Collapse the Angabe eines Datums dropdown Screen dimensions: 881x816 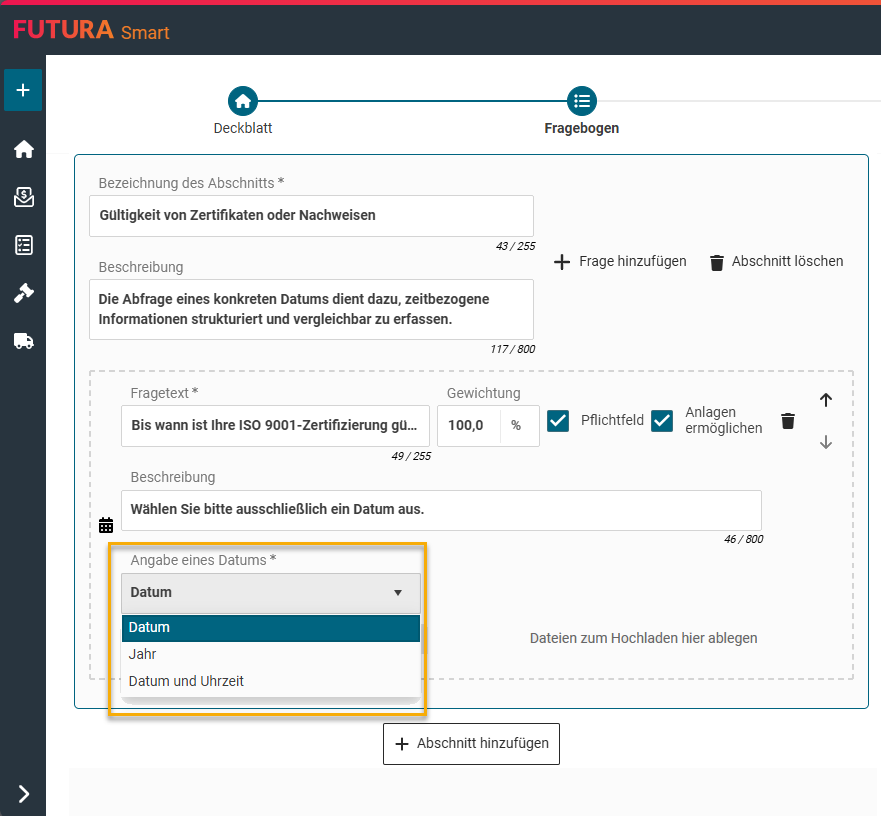270,593
